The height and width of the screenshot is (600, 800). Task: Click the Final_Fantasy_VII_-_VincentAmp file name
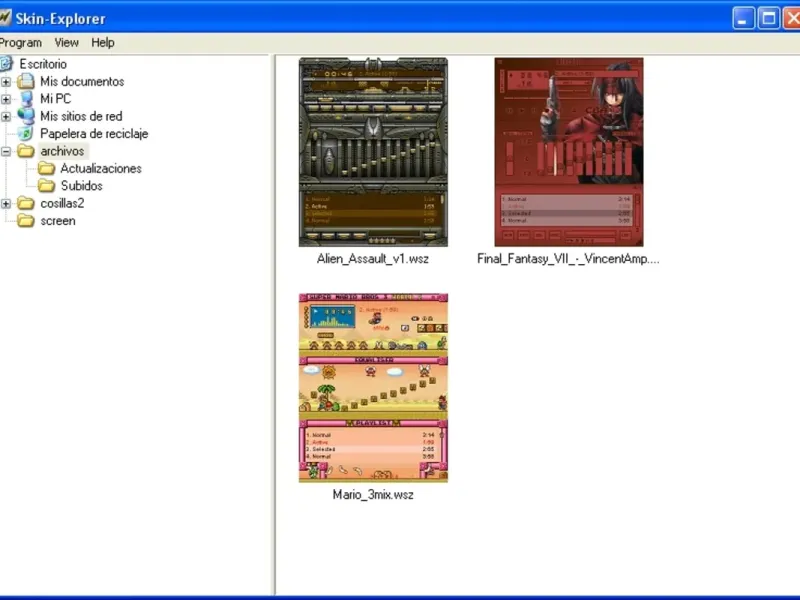click(568, 259)
